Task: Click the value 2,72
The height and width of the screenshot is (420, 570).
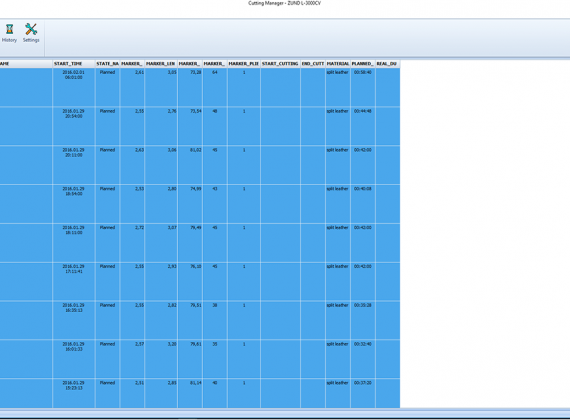Action: tap(140, 228)
